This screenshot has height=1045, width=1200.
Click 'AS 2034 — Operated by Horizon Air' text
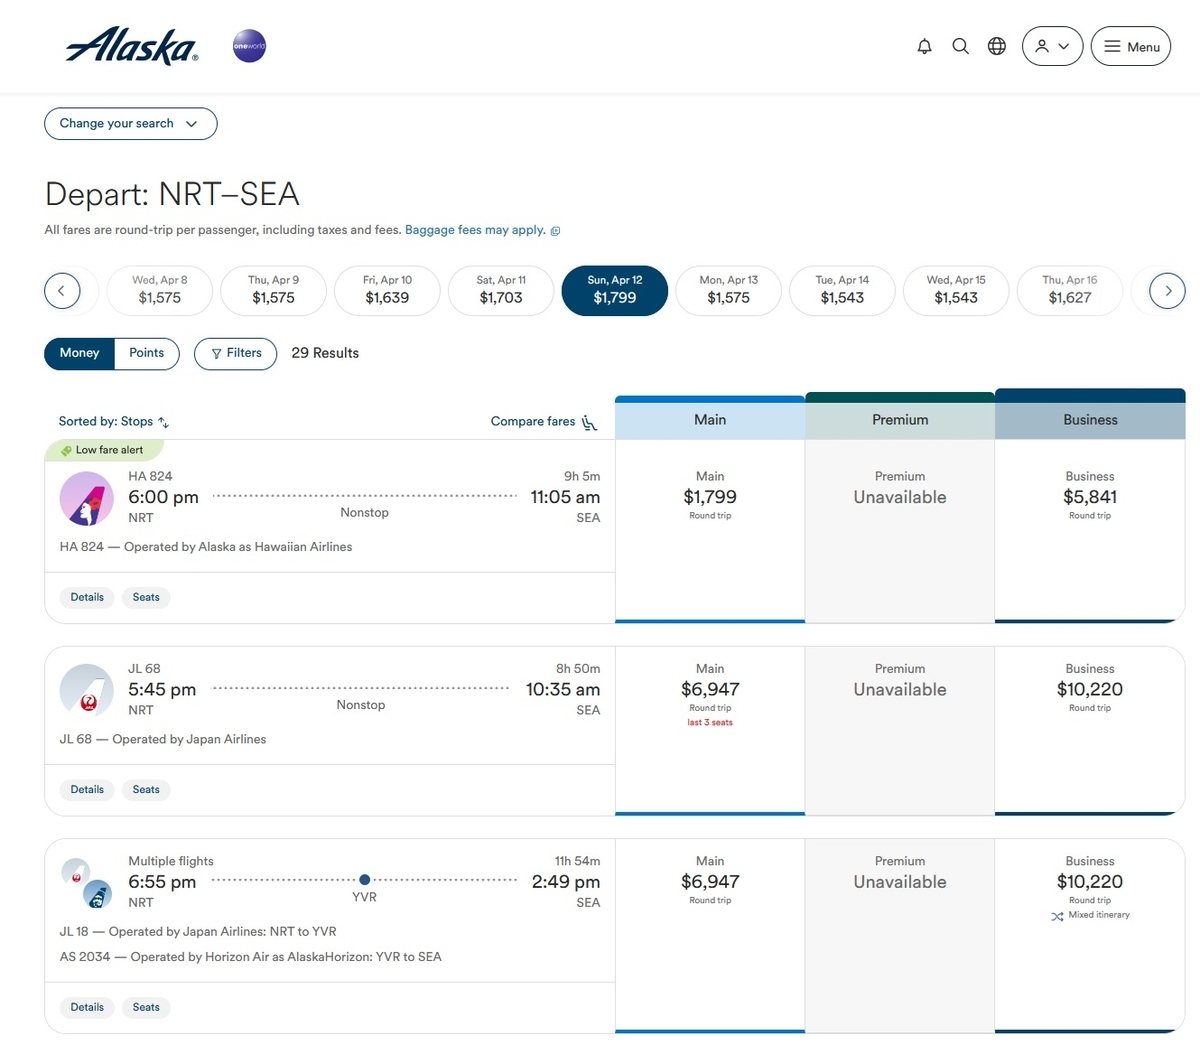250,957
